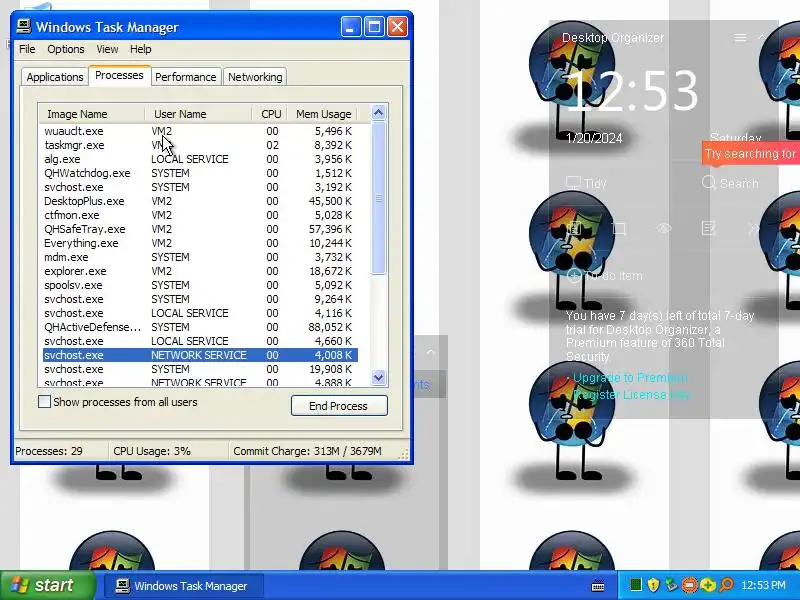Click the Register License Key link
This screenshot has width=800, height=600.
coord(631,395)
